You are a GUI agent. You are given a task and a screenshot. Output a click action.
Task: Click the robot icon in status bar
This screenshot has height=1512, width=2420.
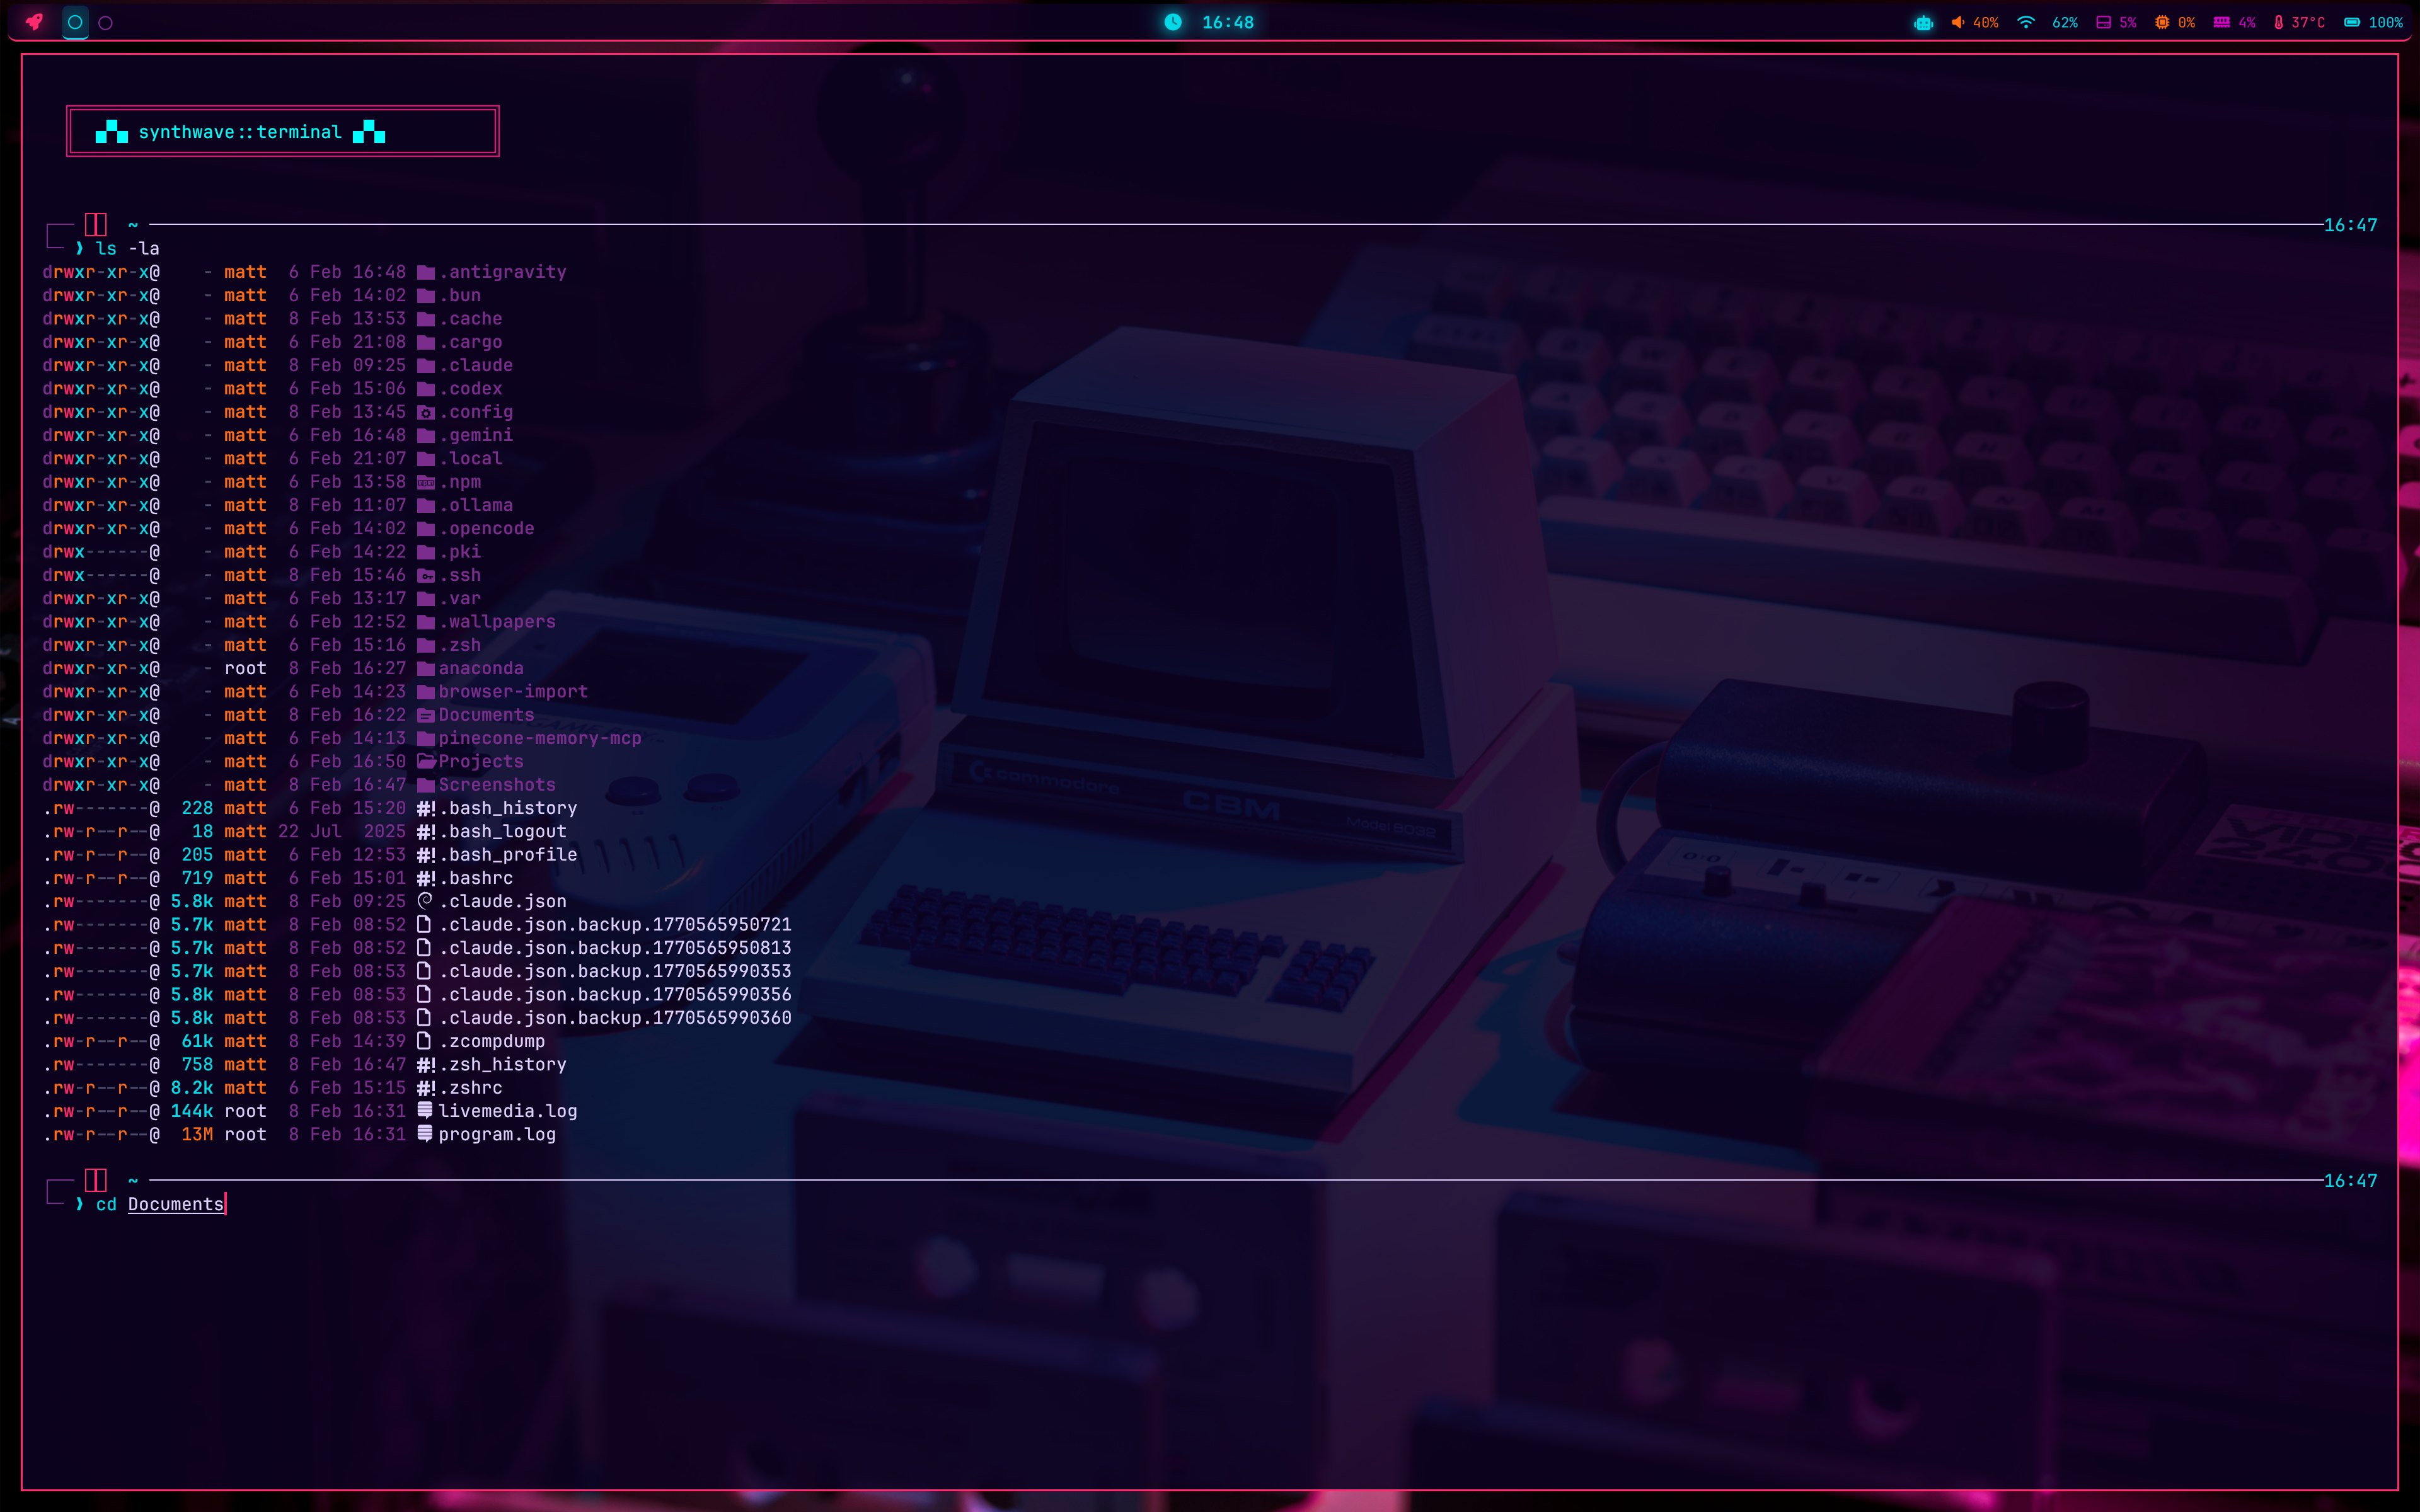pyautogui.click(x=1923, y=23)
